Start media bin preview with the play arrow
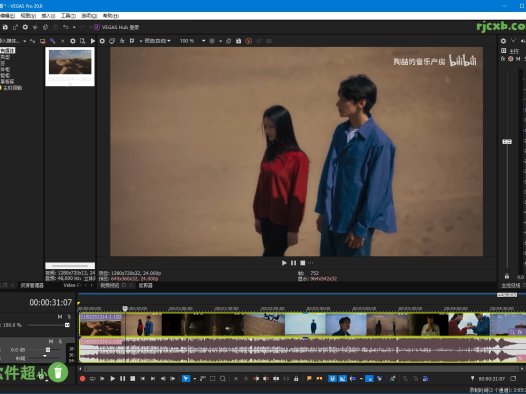 (93, 41)
